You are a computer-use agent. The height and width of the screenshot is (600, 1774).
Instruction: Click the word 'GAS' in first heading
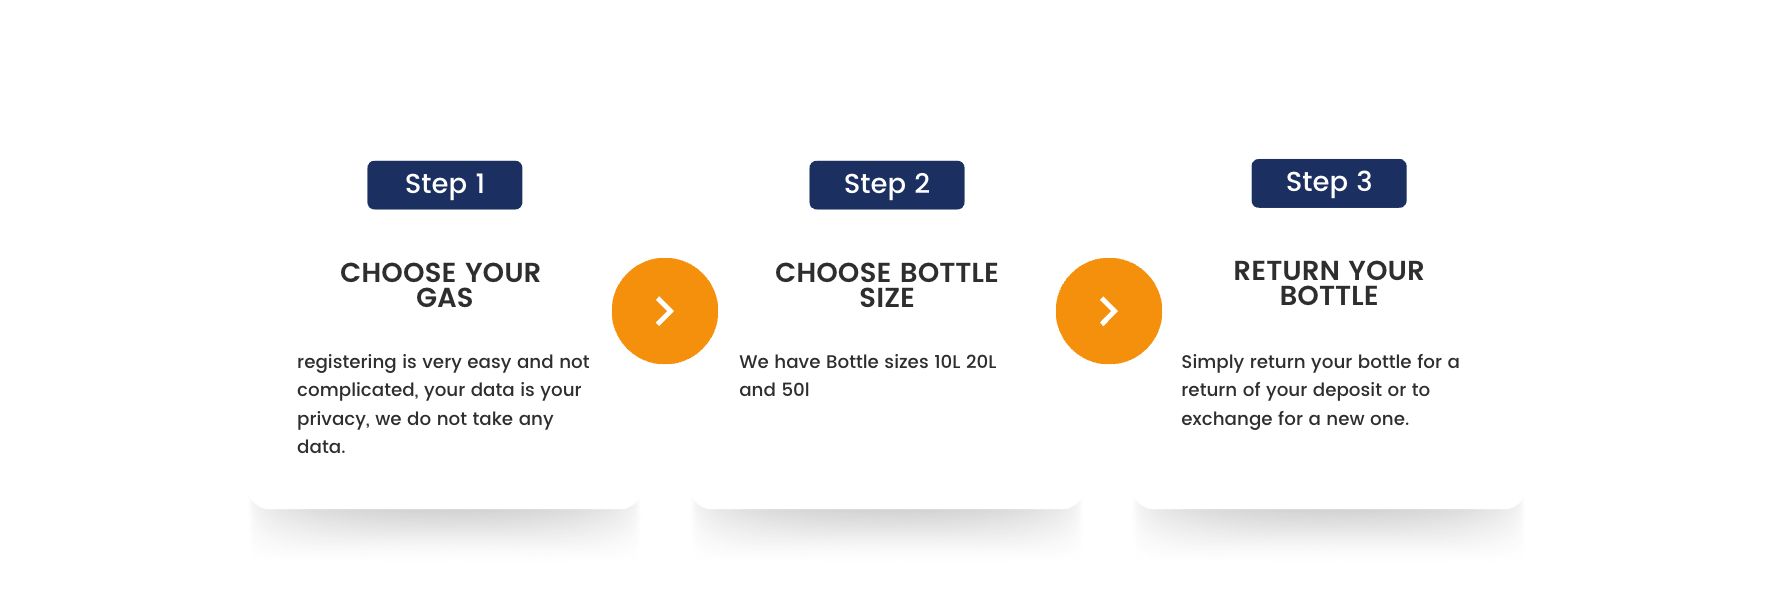pyautogui.click(x=444, y=298)
